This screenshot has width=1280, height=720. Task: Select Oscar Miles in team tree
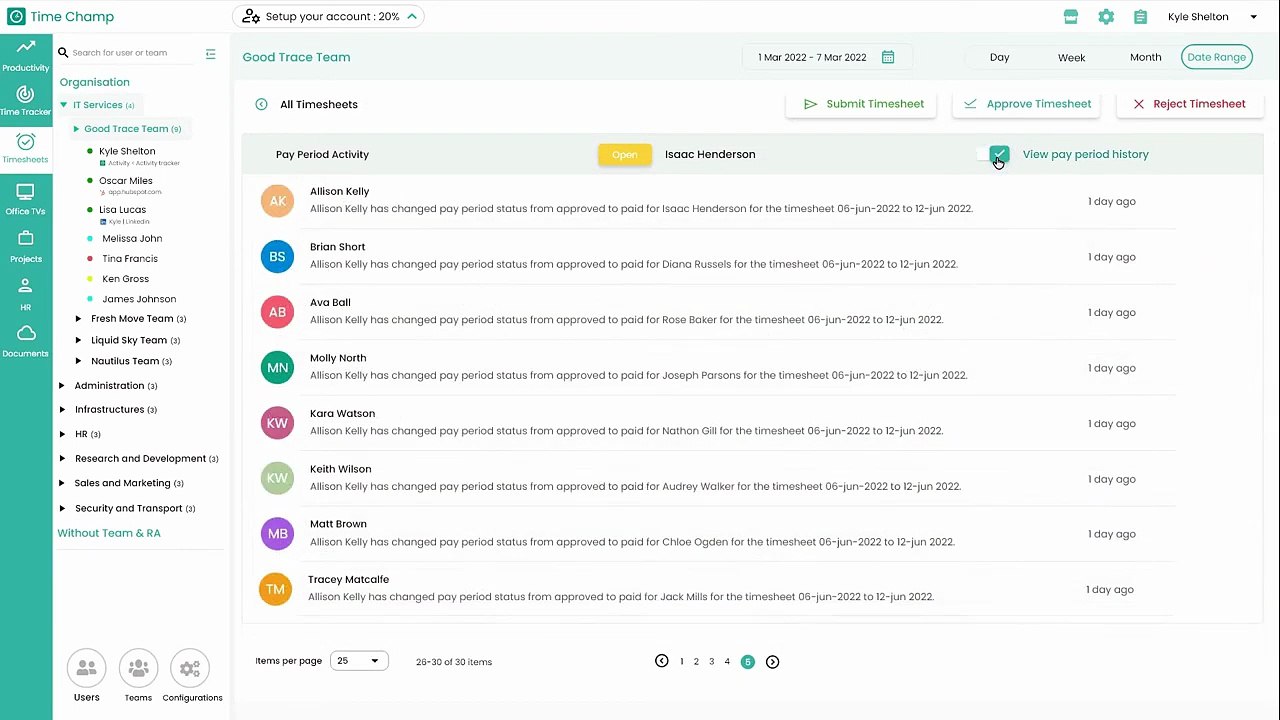125,181
